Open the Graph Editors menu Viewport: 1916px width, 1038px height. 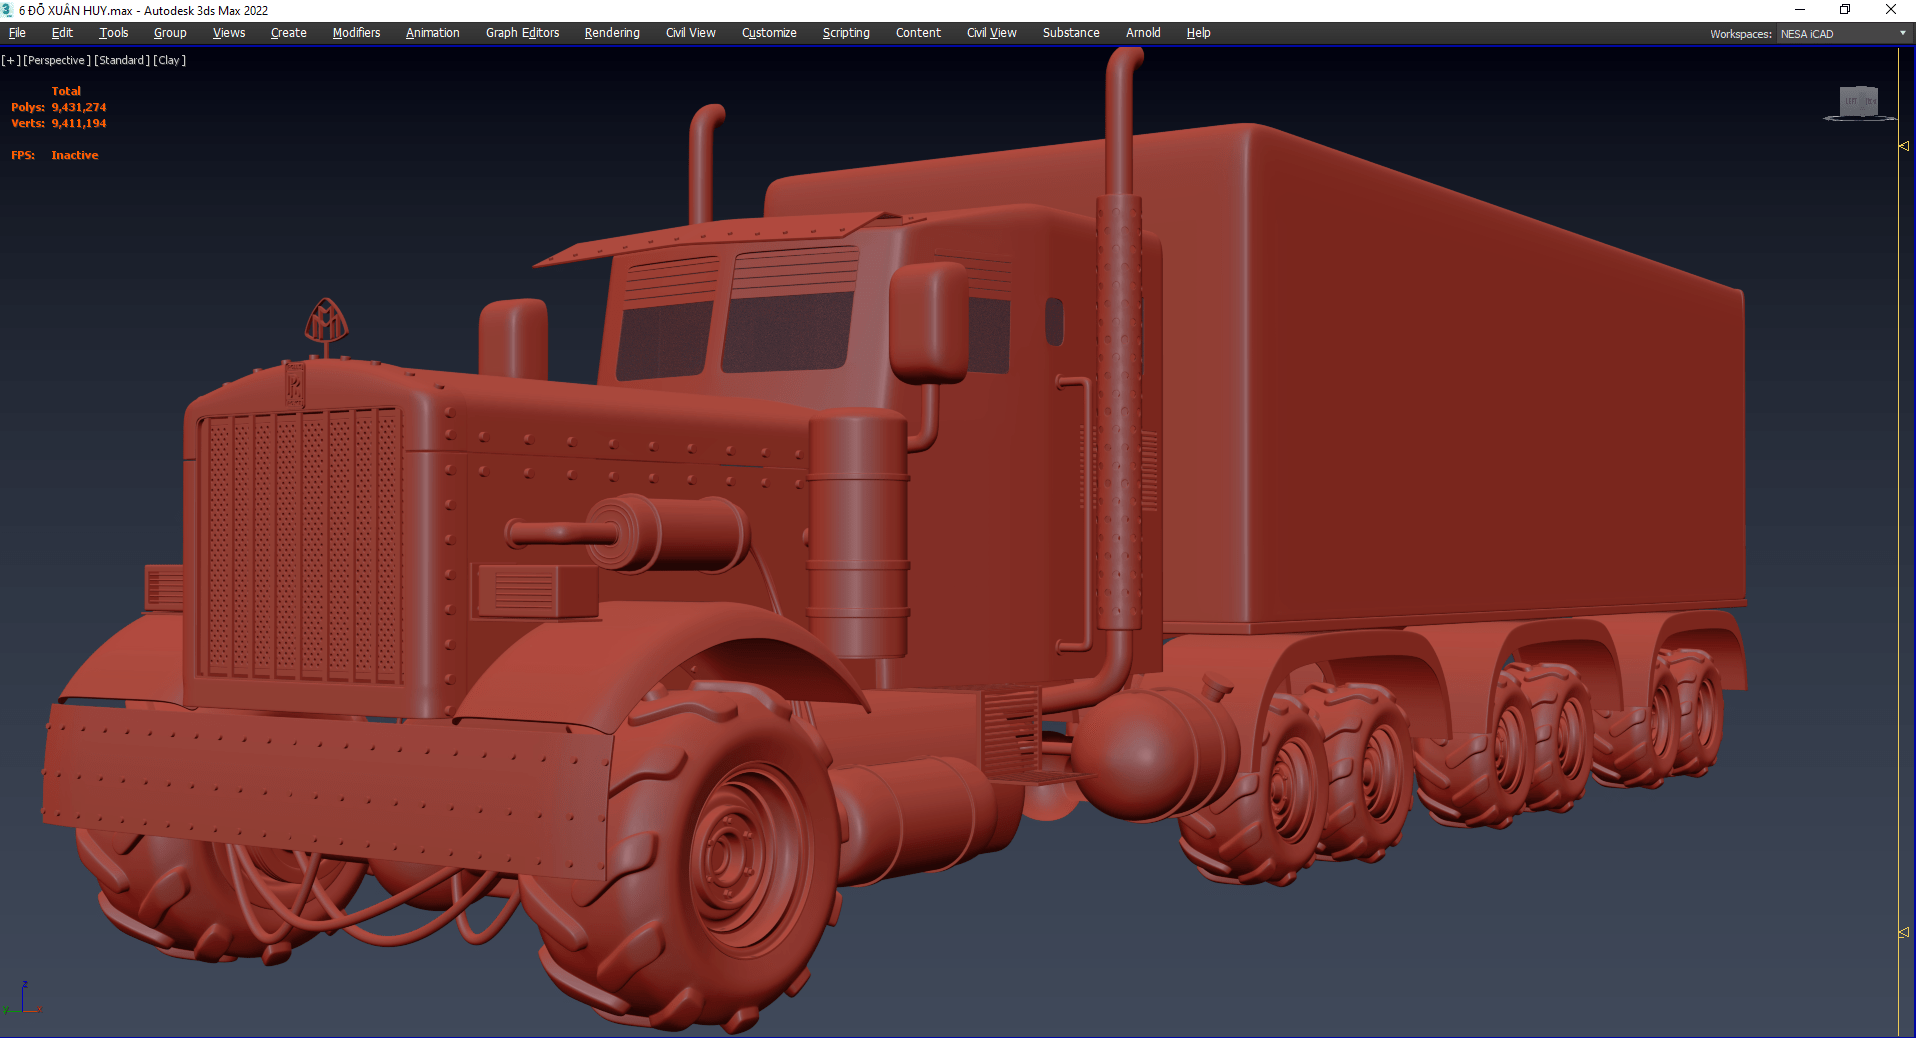point(522,33)
